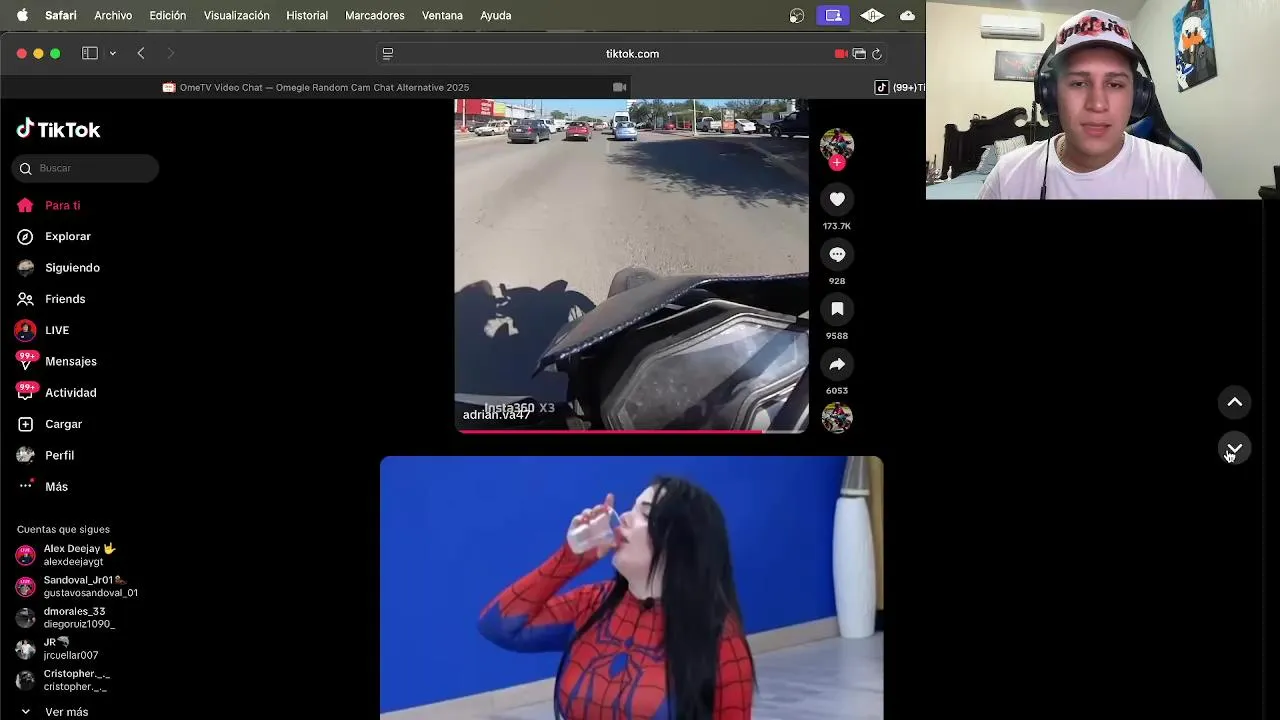Open Explorar in the sidebar
This screenshot has width=1280, height=720.
pos(53,236)
